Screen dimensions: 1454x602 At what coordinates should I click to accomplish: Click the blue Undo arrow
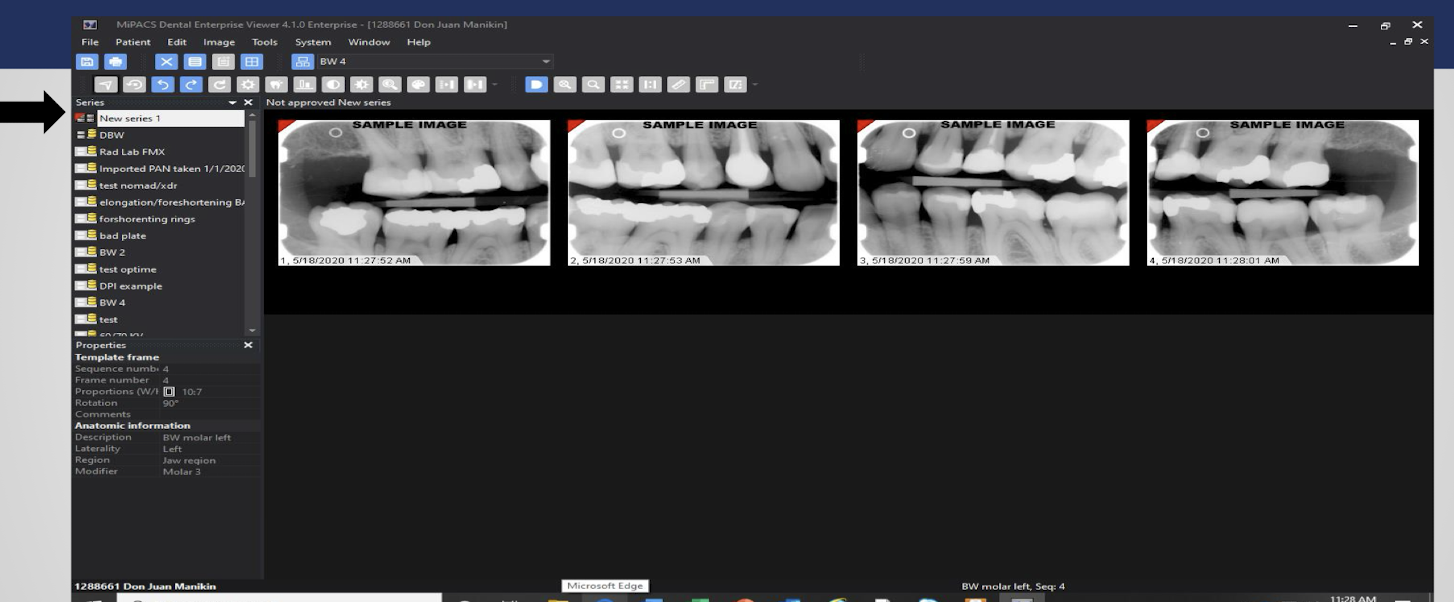(x=162, y=84)
